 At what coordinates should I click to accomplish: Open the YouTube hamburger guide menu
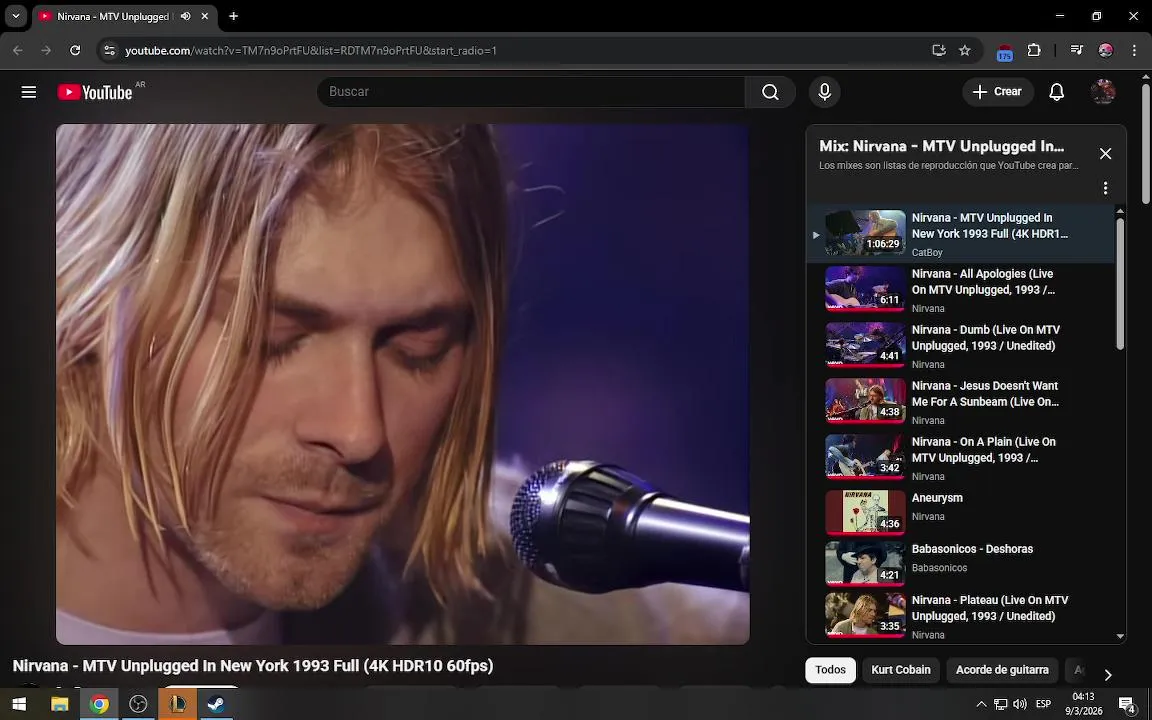pos(29,92)
